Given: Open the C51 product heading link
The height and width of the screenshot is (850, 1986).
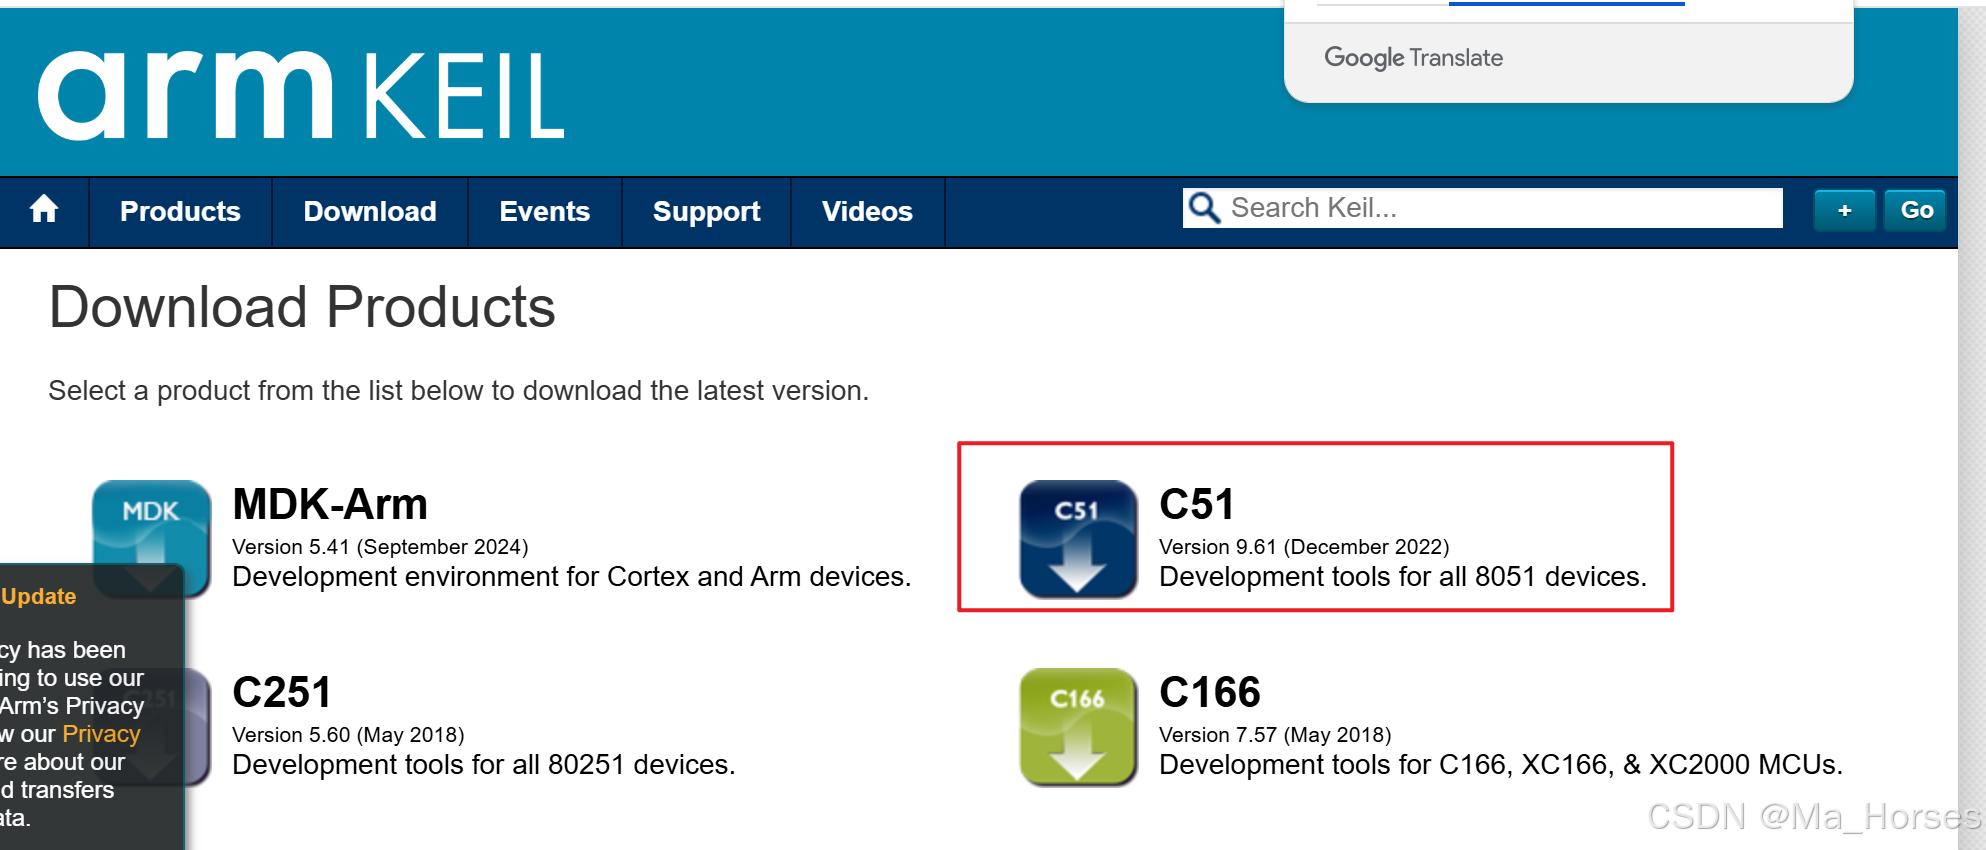Looking at the screenshot, I should pos(1197,504).
